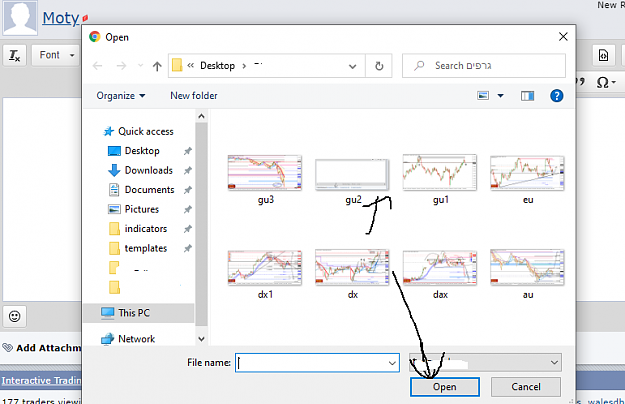Viewport: 625px width, 404px height.
Task: Select the au chart thumbnail
Action: pyautogui.click(x=527, y=267)
